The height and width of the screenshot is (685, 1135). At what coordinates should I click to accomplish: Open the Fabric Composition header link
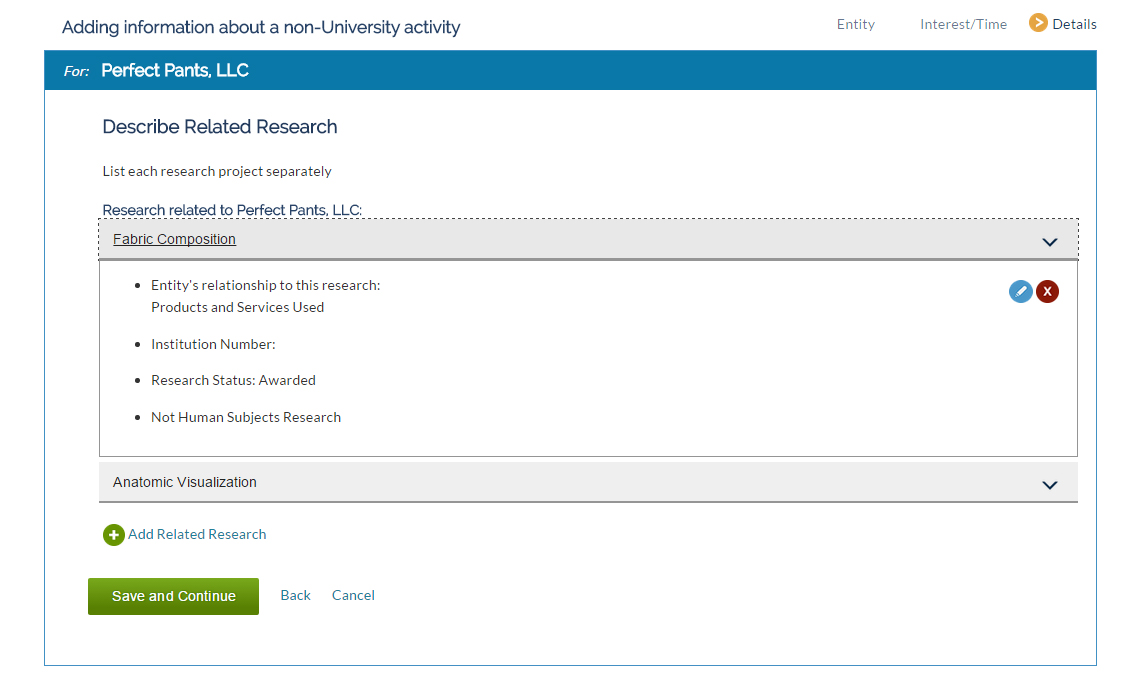click(x=174, y=239)
